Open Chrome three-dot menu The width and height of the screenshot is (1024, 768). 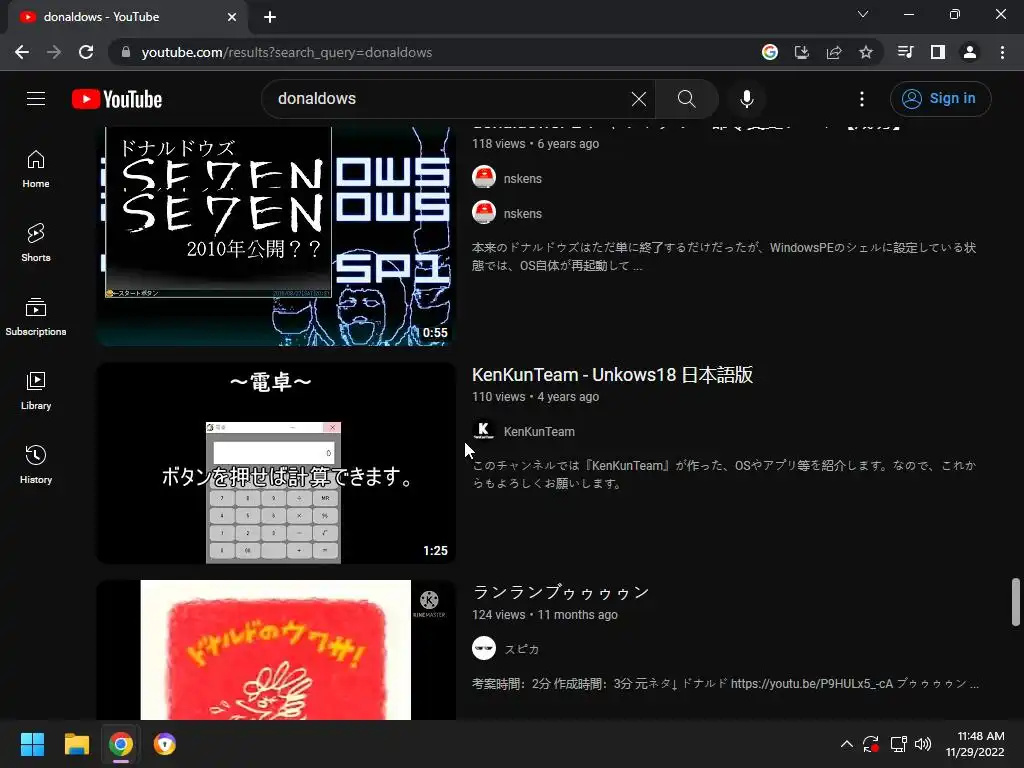coord(1002,52)
